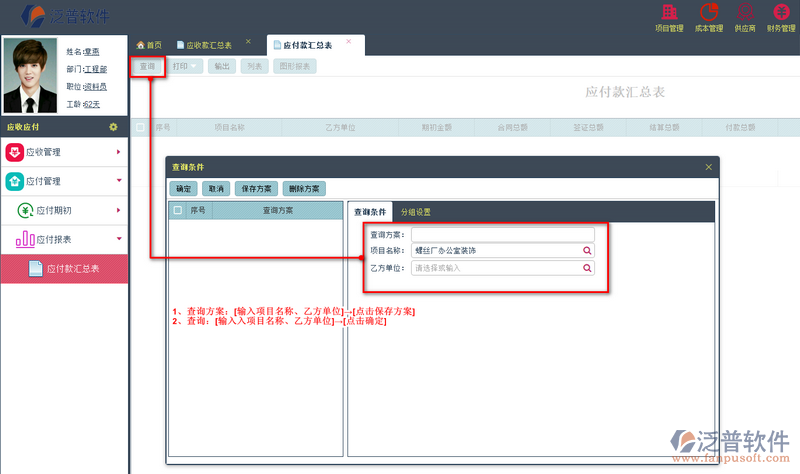Close the 应收款汇总表 tab
The image size is (800, 474).
[x=248, y=41]
